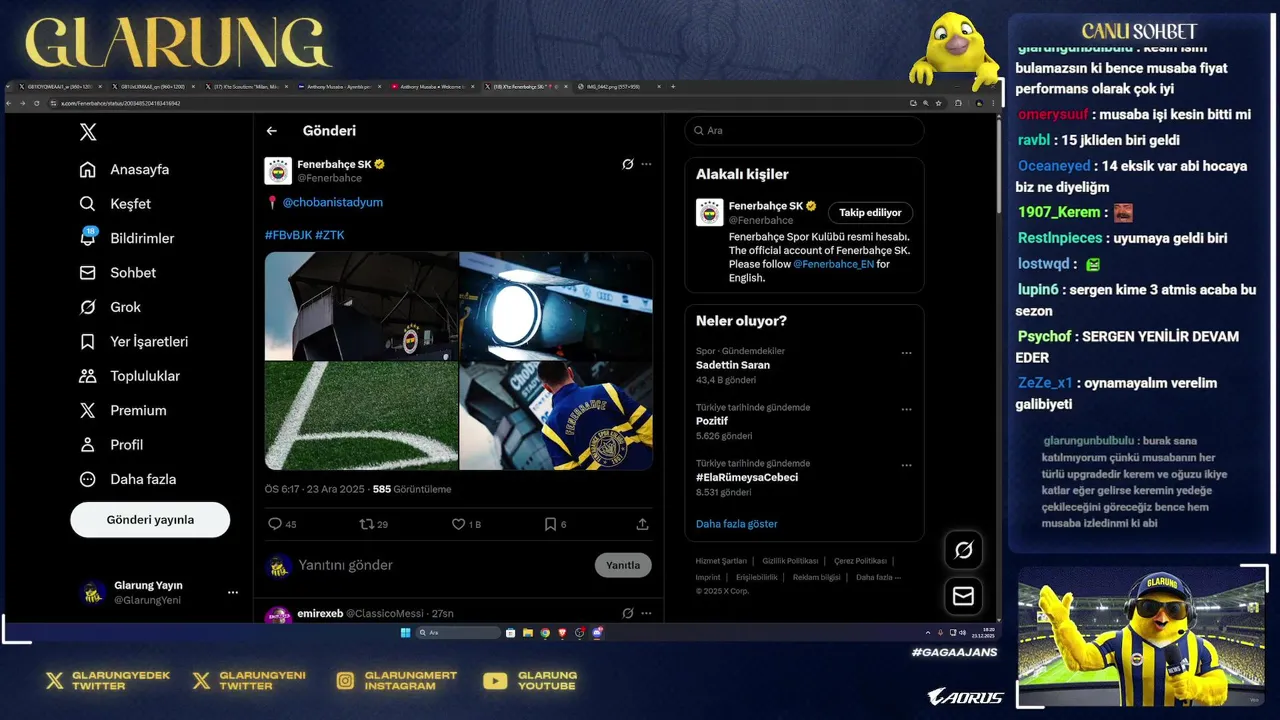Open Çerez Politikası footer link
The width and height of the screenshot is (1280, 720).
point(860,561)
